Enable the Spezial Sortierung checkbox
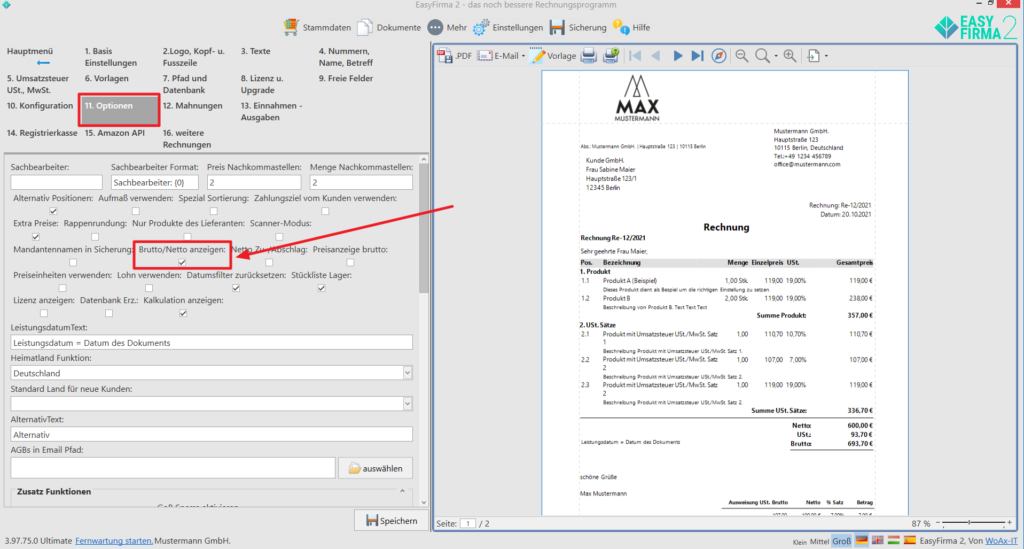The width and height of the screenshot is (1024, 549). click(x=214, y=211)
